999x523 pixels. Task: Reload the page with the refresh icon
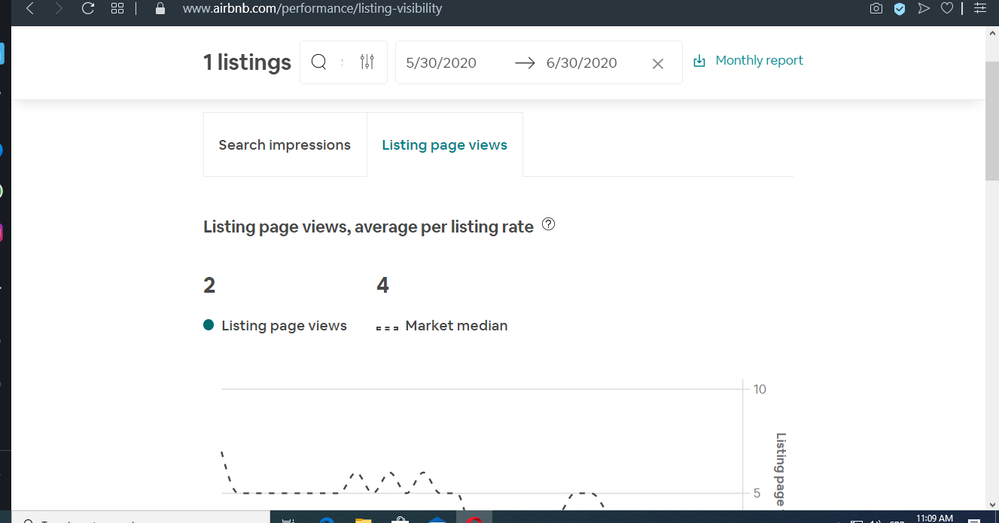[88, 8]
